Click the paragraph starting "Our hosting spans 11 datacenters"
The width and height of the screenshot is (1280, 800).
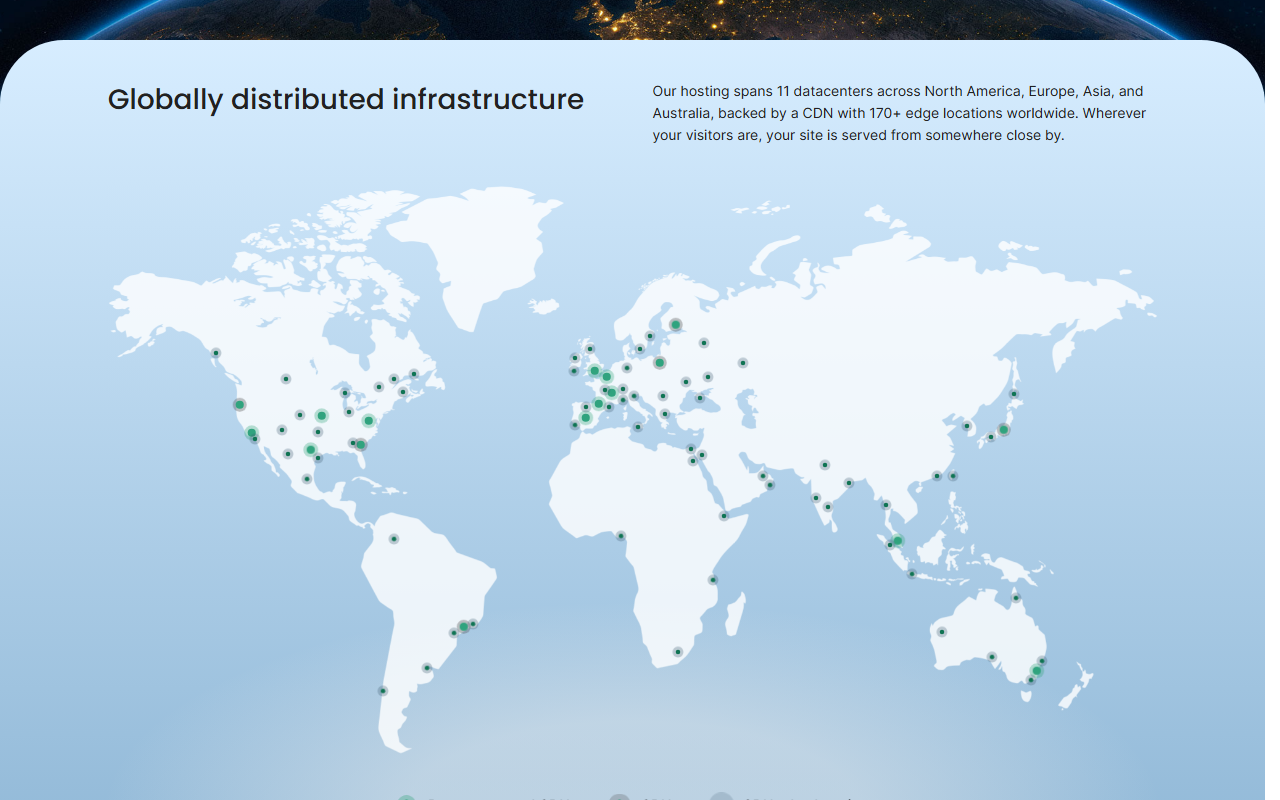(x=899, y=113)
